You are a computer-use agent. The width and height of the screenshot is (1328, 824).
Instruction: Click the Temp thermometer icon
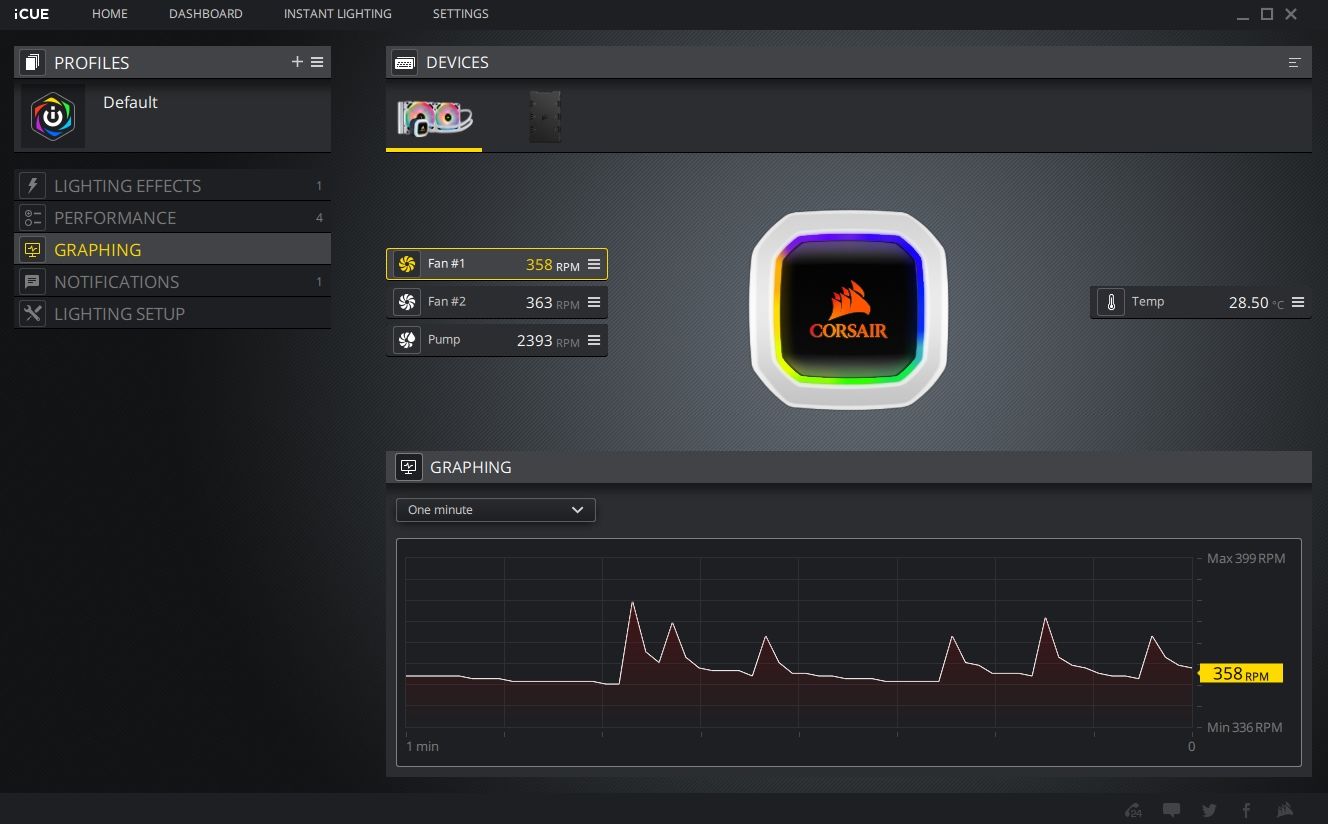click(1111, 302)
